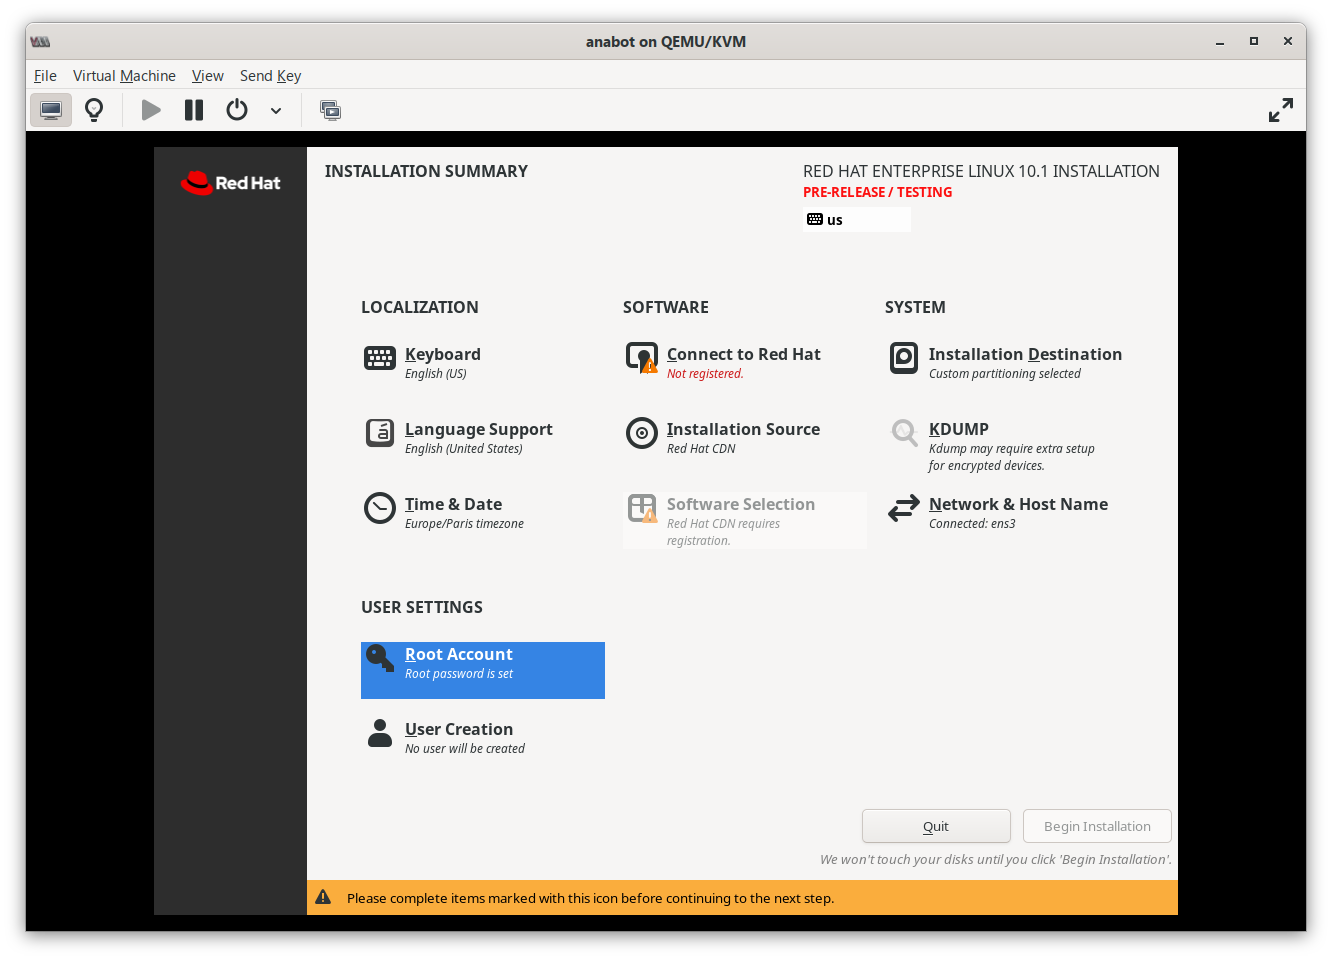Click 'INSTALLATION SUMMARY' heading
1332x960 pixels.
tap(426, 171)
